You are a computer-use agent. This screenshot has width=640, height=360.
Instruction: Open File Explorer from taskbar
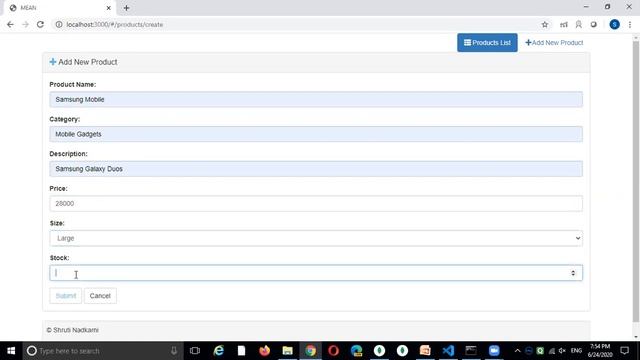[287, 351]
